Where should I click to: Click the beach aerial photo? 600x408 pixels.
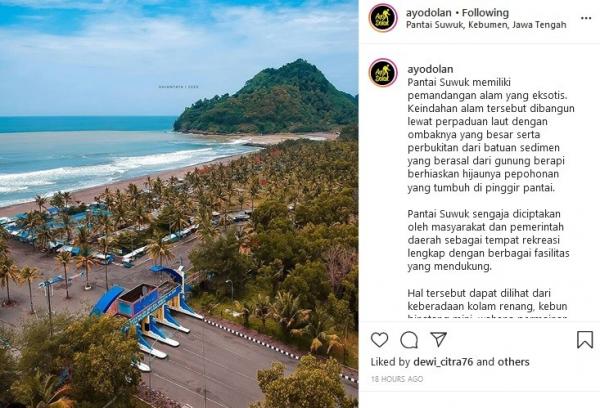pyautogui.click(x=179, y=204)
